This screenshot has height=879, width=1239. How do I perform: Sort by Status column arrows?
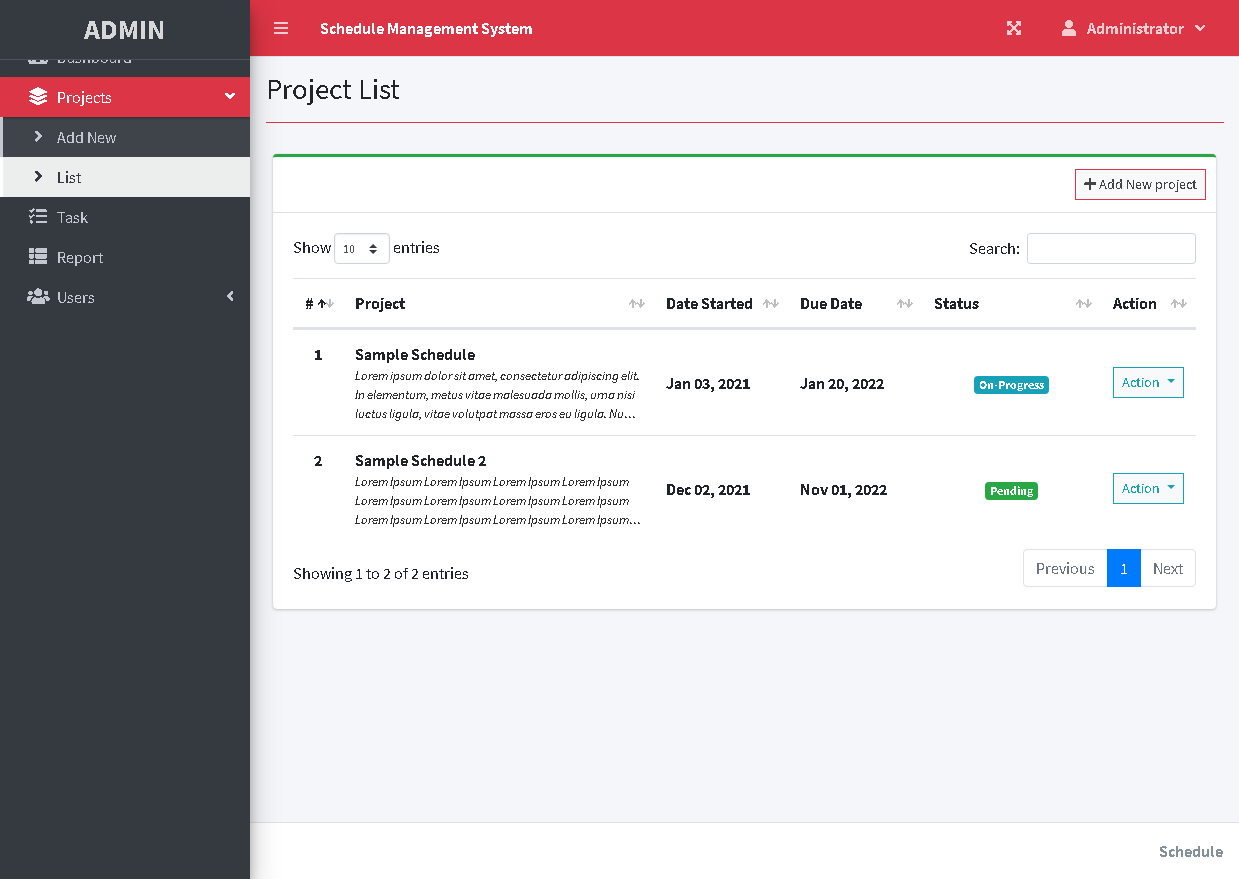coord(1083,304)
